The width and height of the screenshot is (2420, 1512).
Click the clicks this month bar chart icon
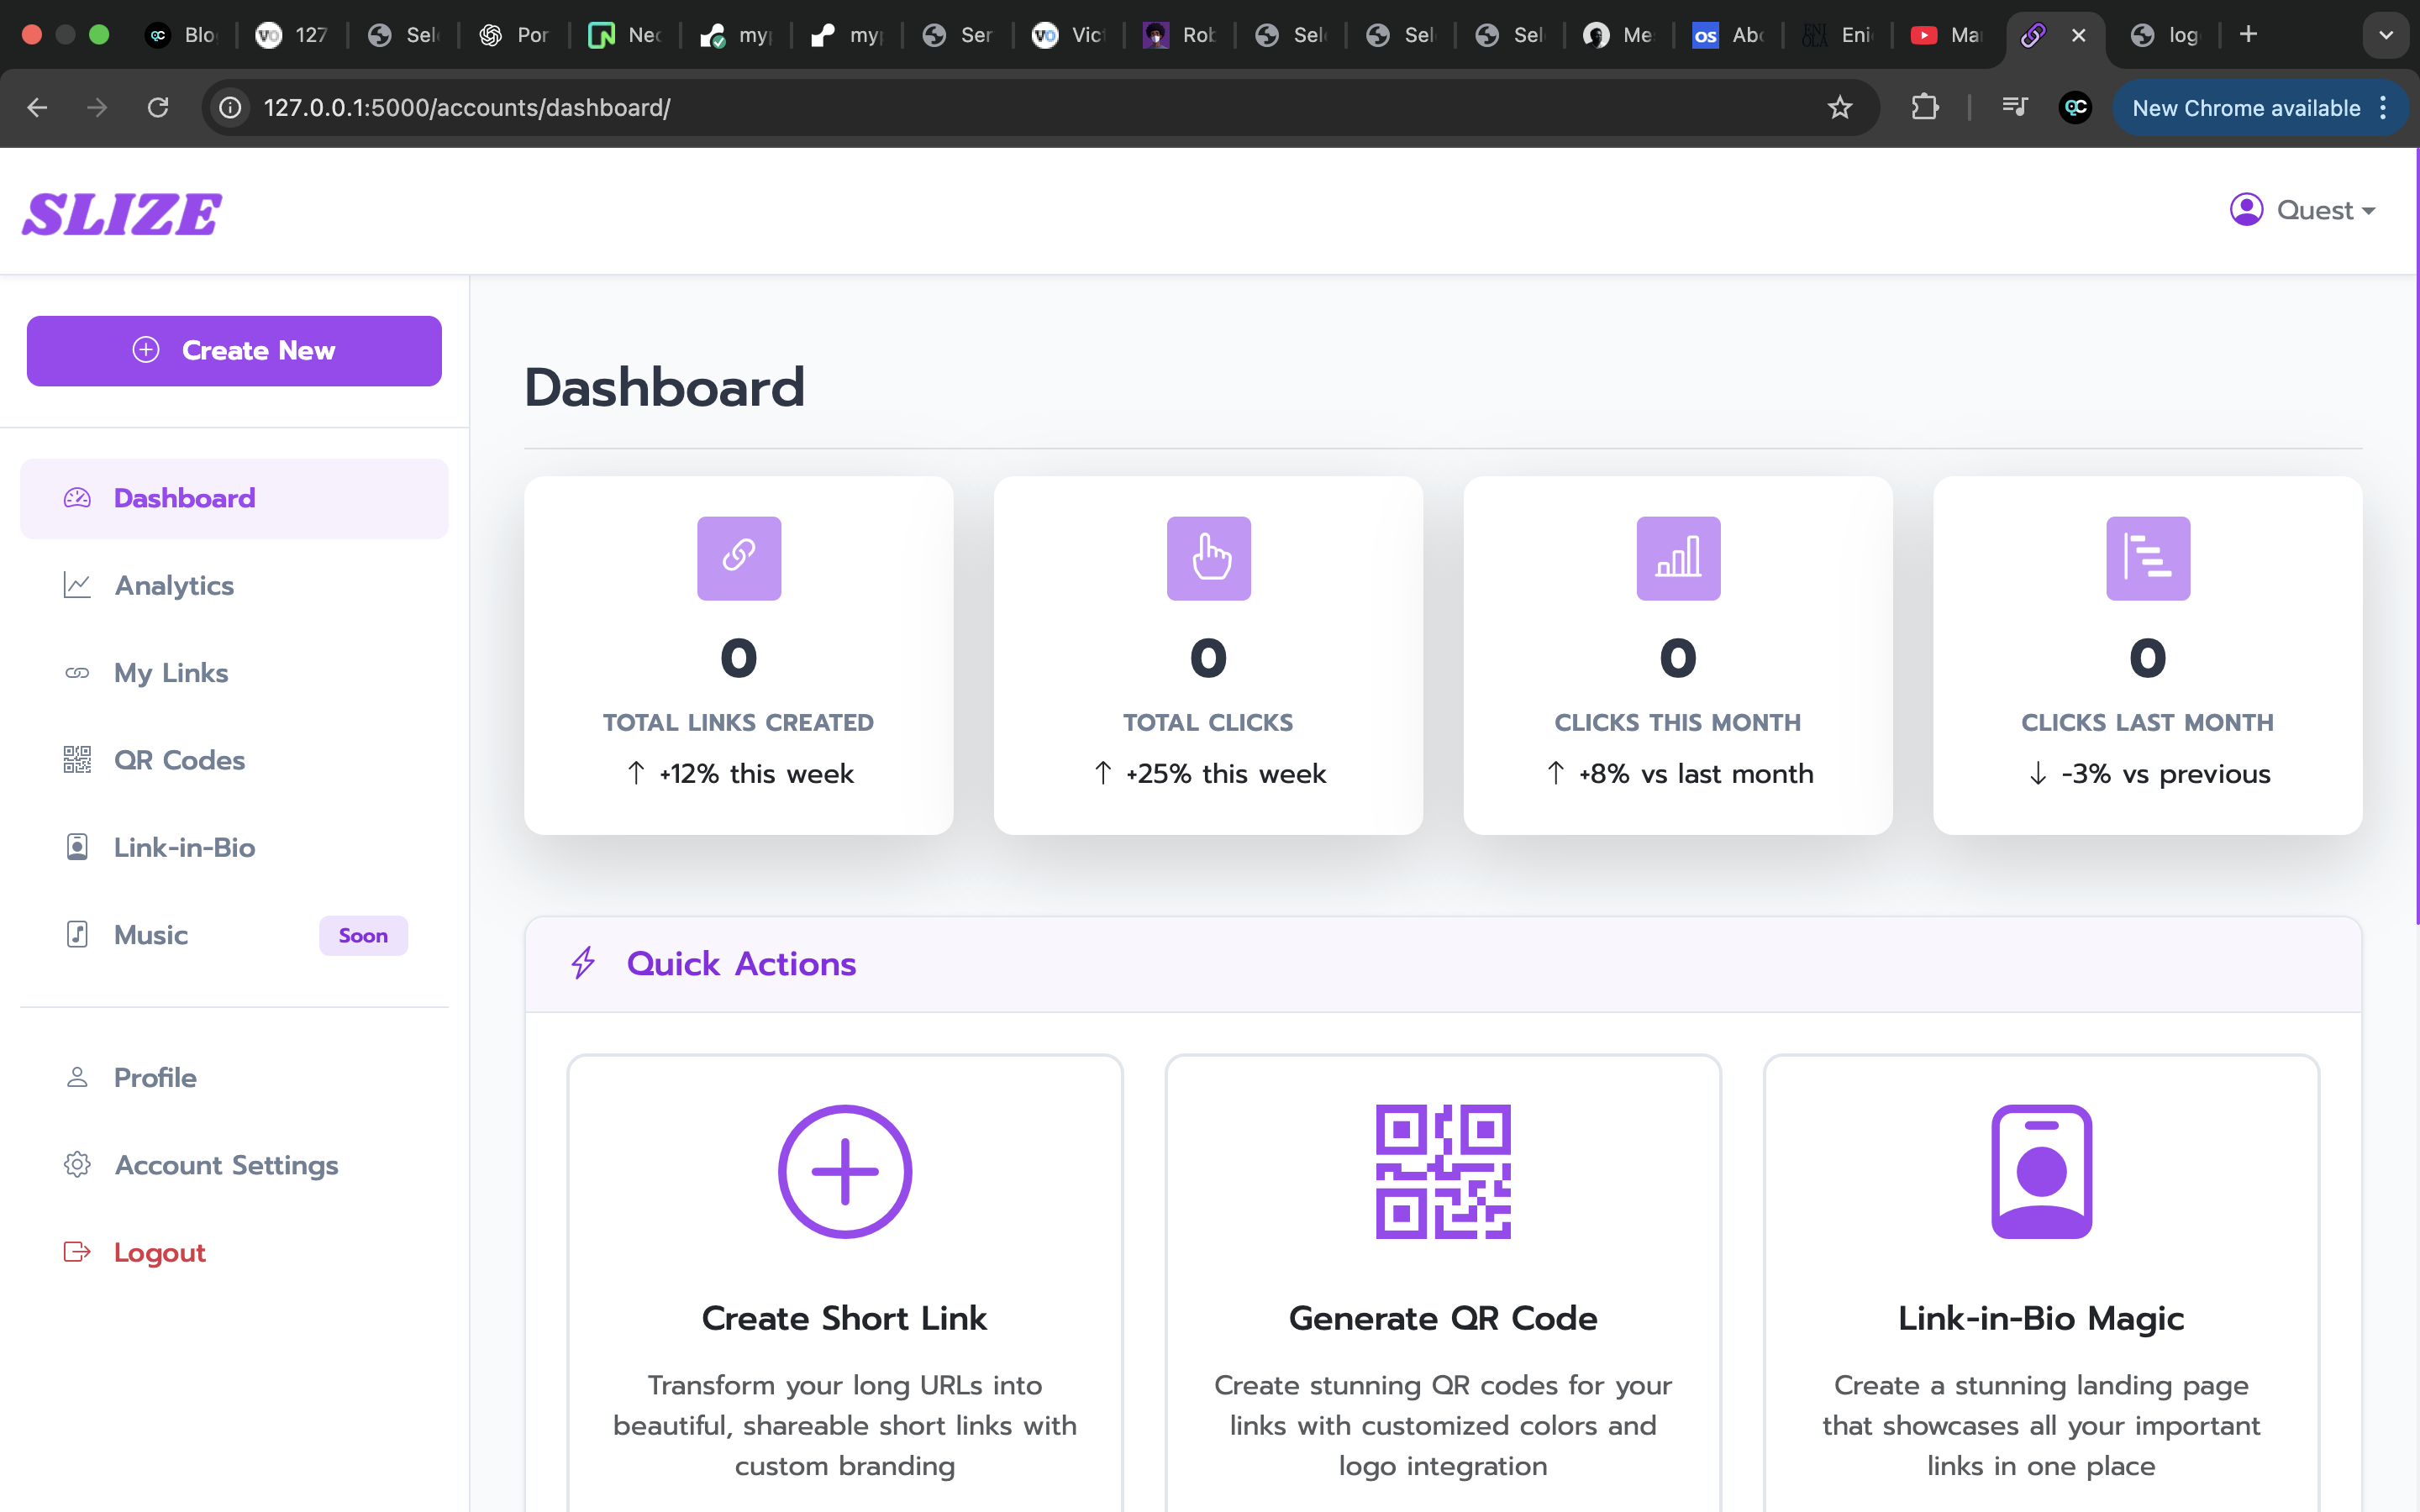(1678, 558)
